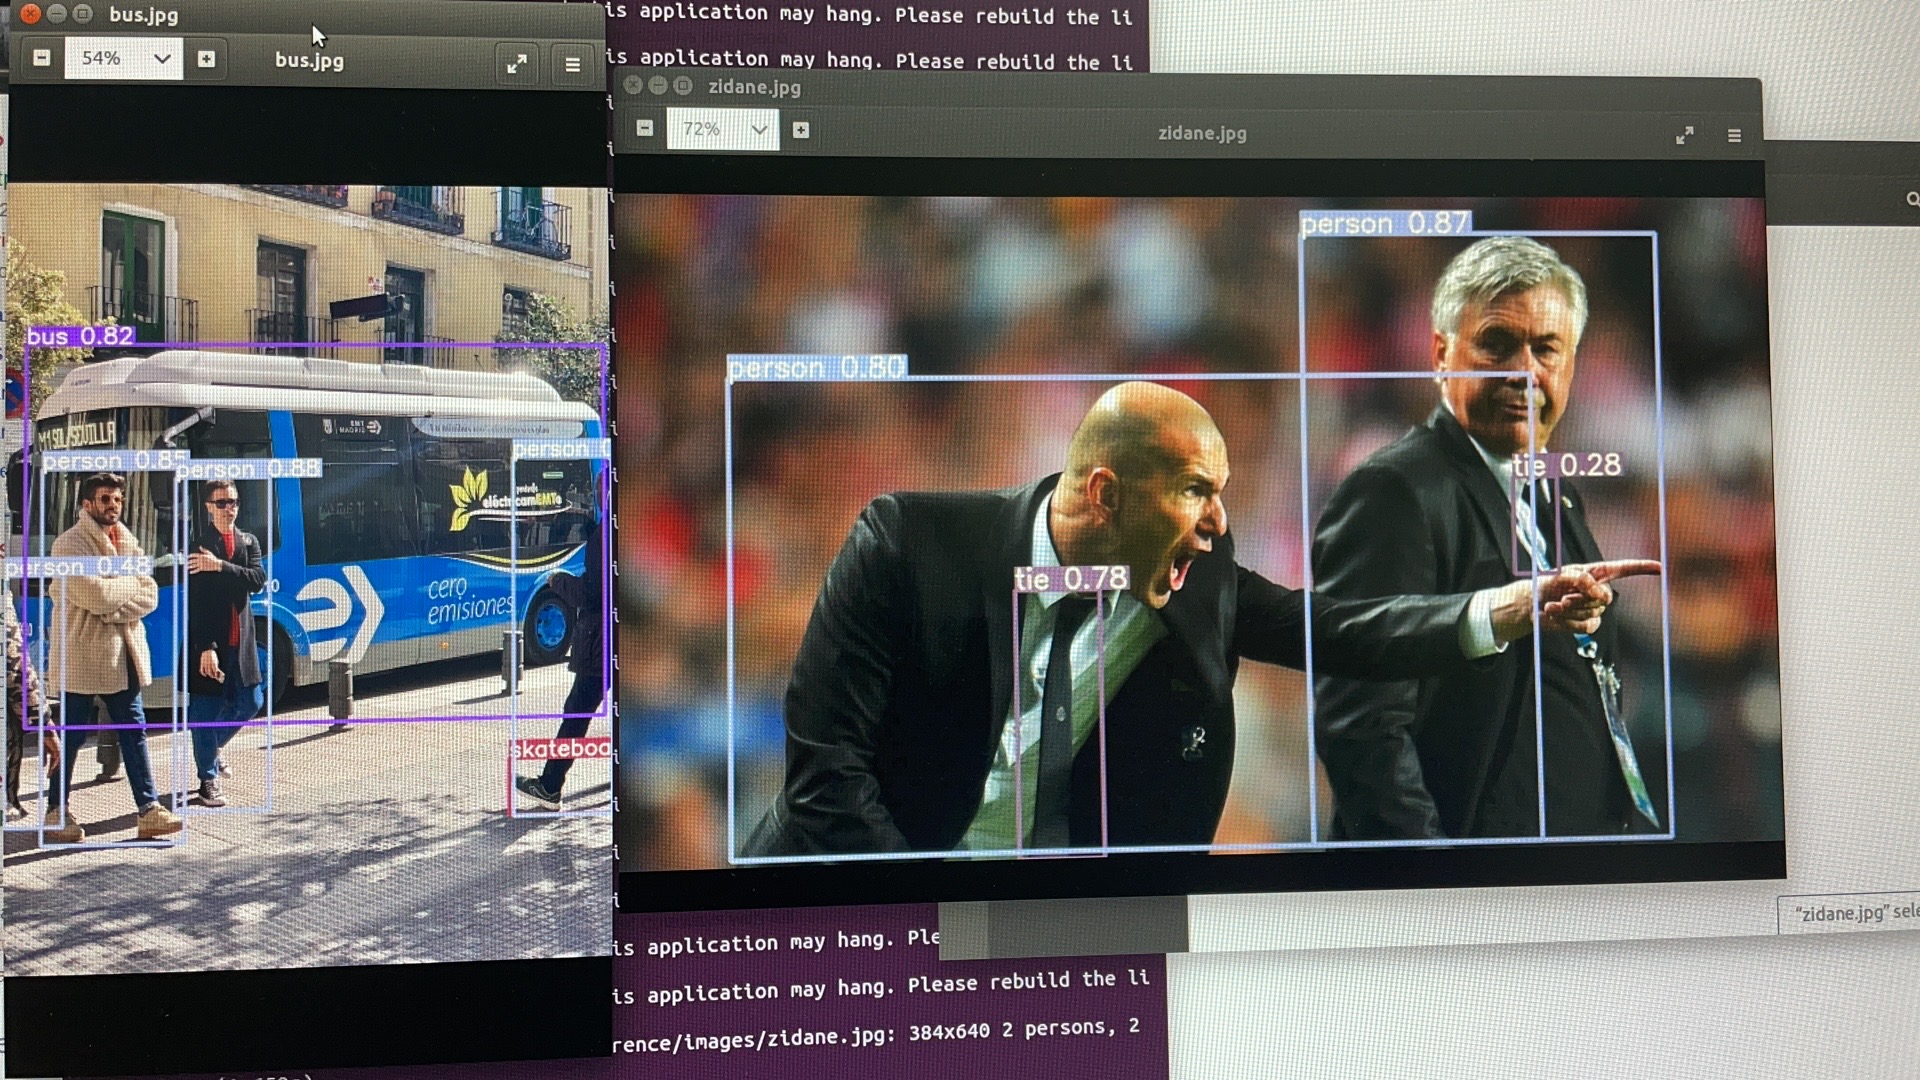The image size is (1920, 1080).
Task: Maximize the bus.jpg window
Action: point(83,14)
